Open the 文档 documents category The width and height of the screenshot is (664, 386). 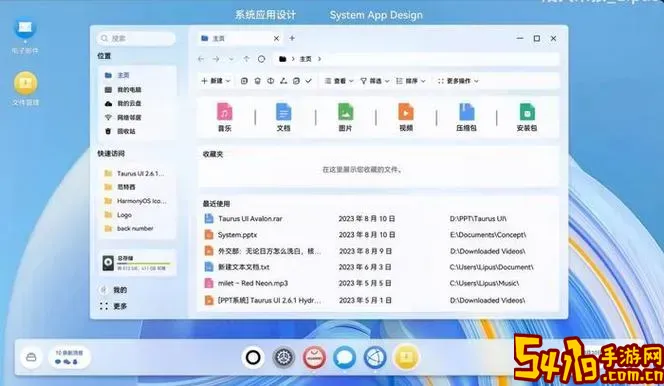[283, 117]
